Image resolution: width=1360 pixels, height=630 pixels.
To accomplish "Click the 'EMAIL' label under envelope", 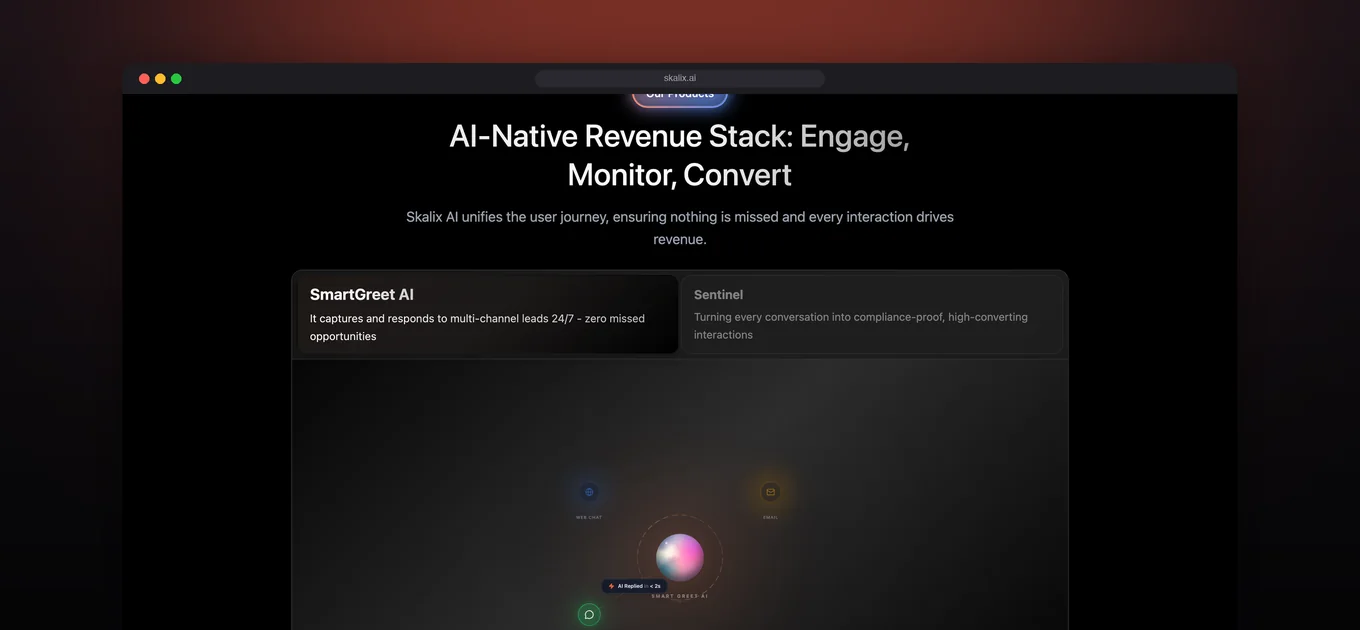I will click(770, 517).
